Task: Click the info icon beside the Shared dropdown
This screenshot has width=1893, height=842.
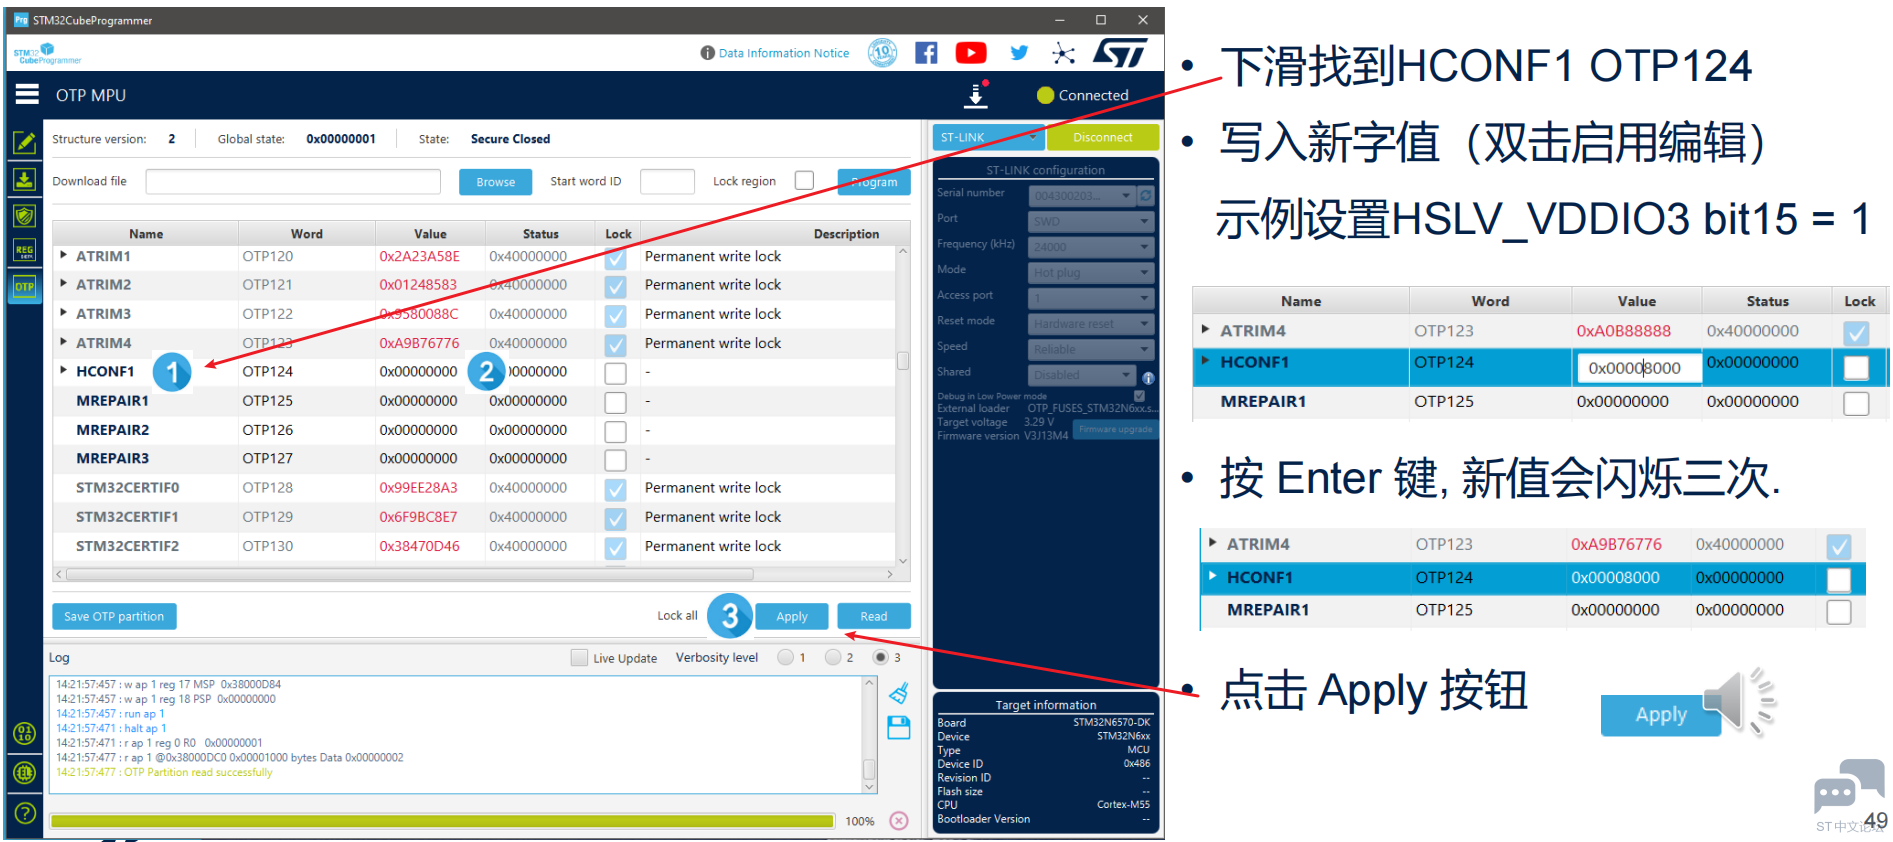Action: 1148,378
